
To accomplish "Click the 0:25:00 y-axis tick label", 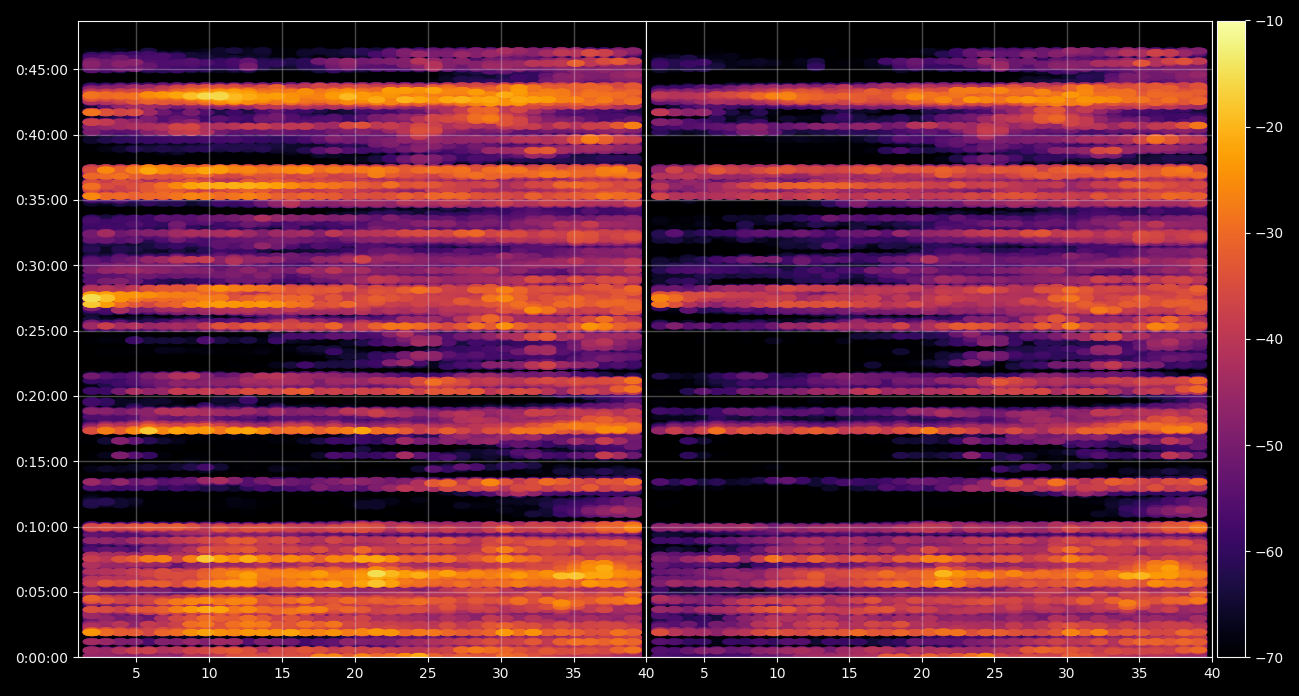I will 42,331.
